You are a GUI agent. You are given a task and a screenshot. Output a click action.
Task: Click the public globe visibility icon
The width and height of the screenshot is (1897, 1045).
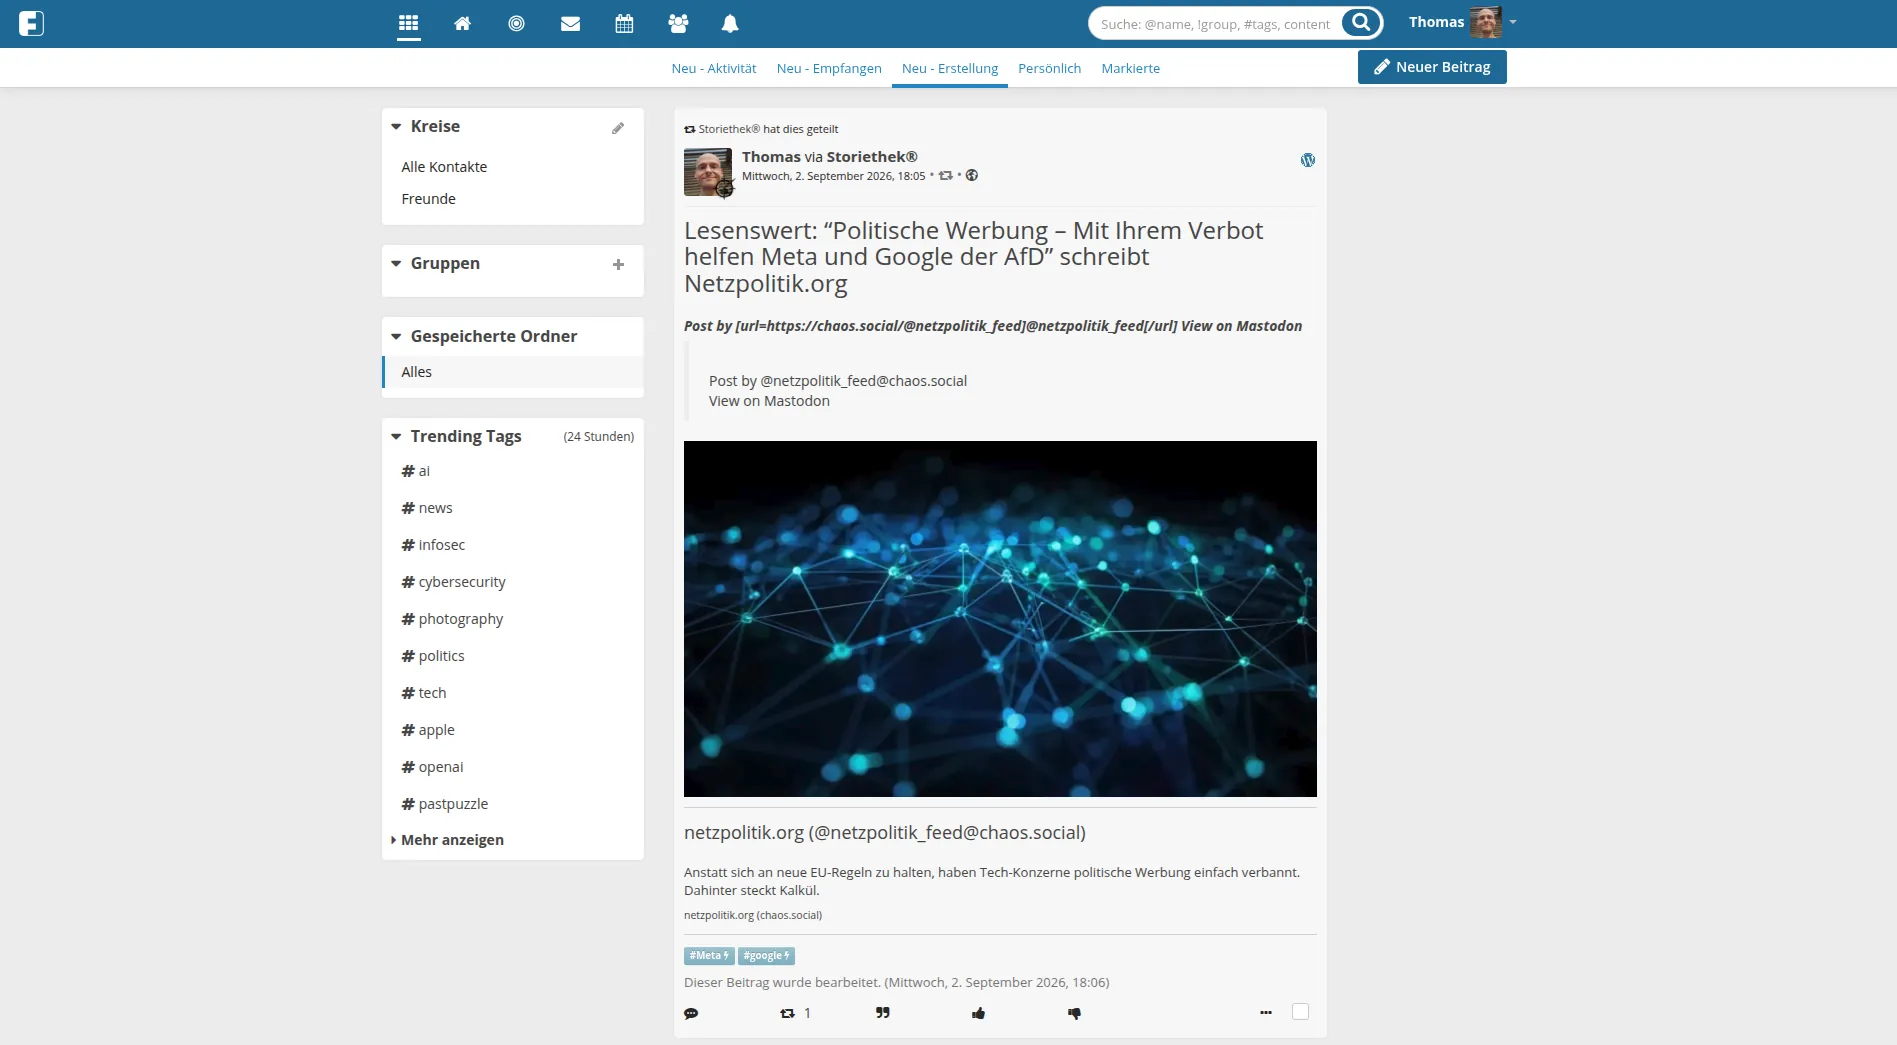(x=971, y=176)
